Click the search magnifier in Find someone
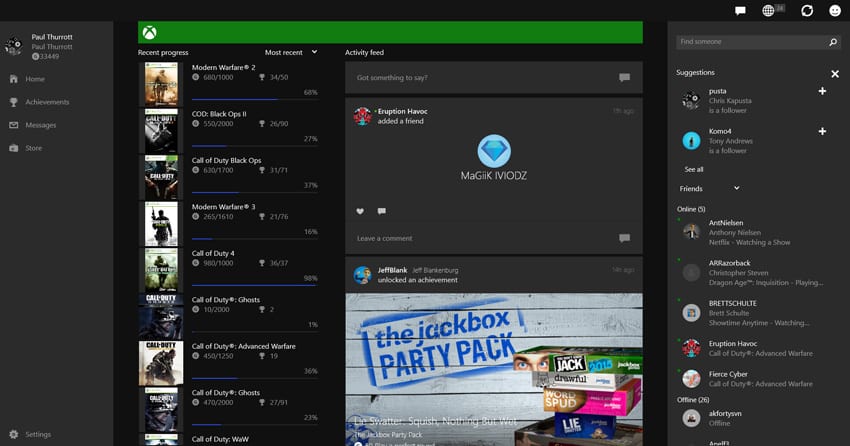The image size is (850, 446). point(833,43)
